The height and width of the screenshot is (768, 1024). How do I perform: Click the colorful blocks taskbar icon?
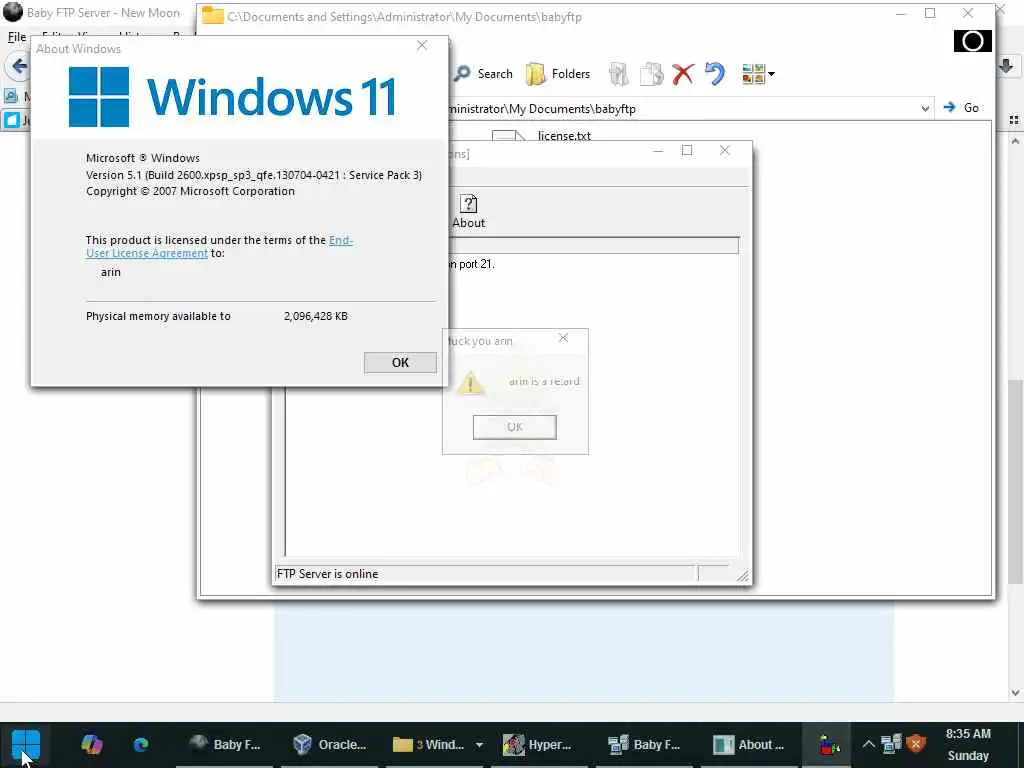point(828,744)
